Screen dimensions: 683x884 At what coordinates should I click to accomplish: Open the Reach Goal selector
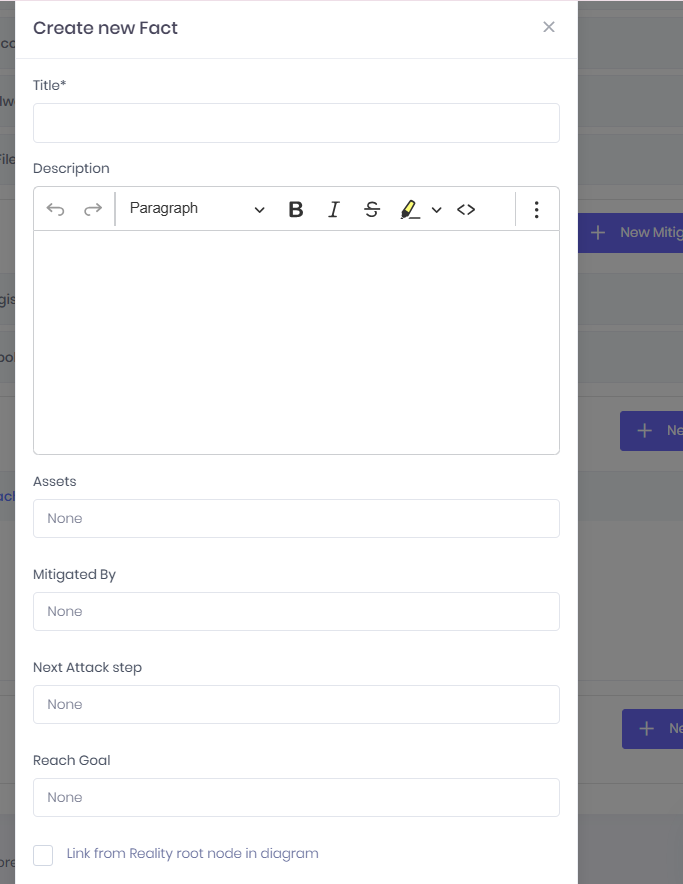point(296,797)
